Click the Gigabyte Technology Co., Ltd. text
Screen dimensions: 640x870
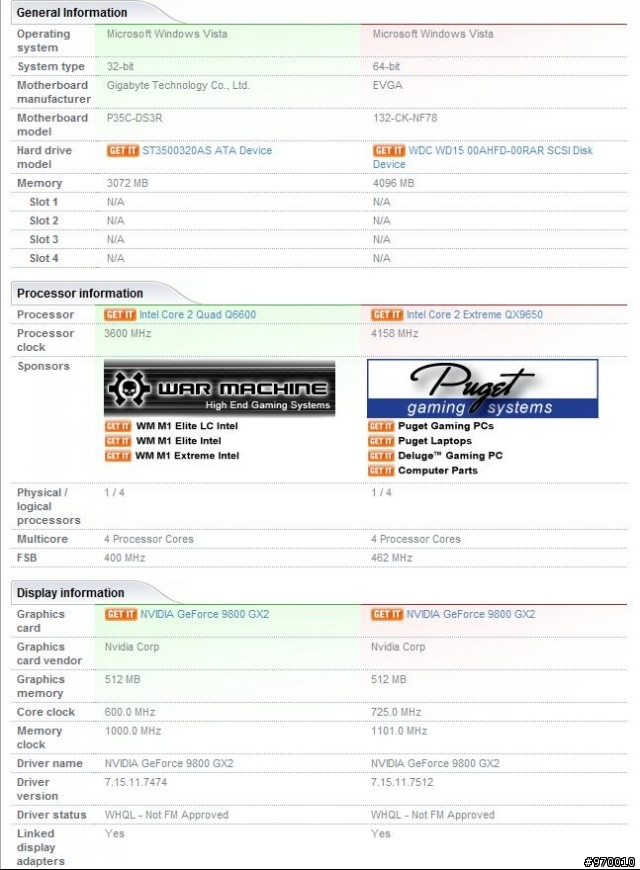click(178, 85)
